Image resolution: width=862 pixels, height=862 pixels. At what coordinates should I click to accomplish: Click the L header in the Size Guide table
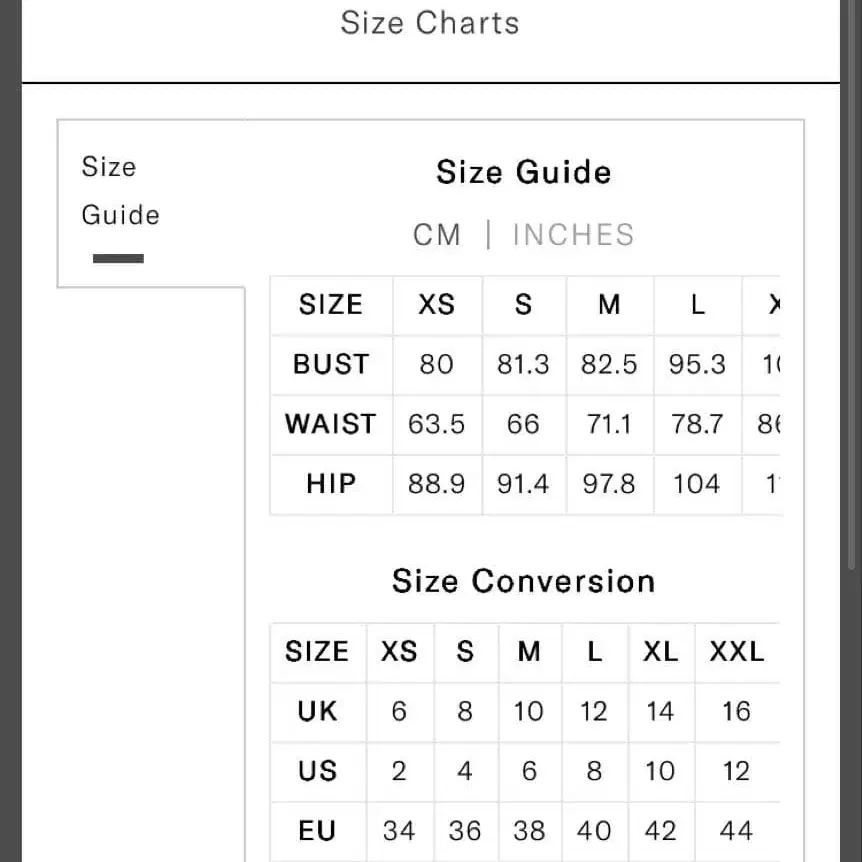tap(698, 305)
